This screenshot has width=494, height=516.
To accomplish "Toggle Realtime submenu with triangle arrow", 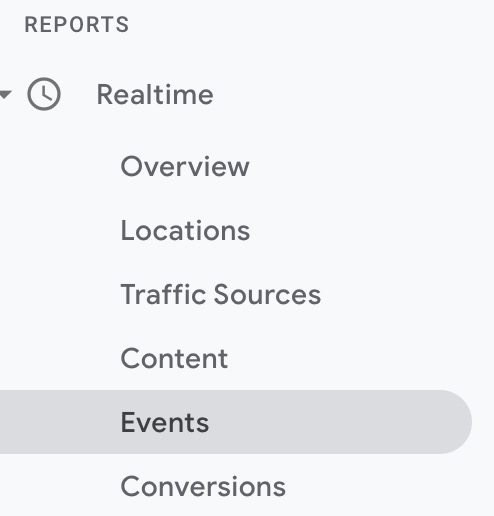I will [6, 94].
